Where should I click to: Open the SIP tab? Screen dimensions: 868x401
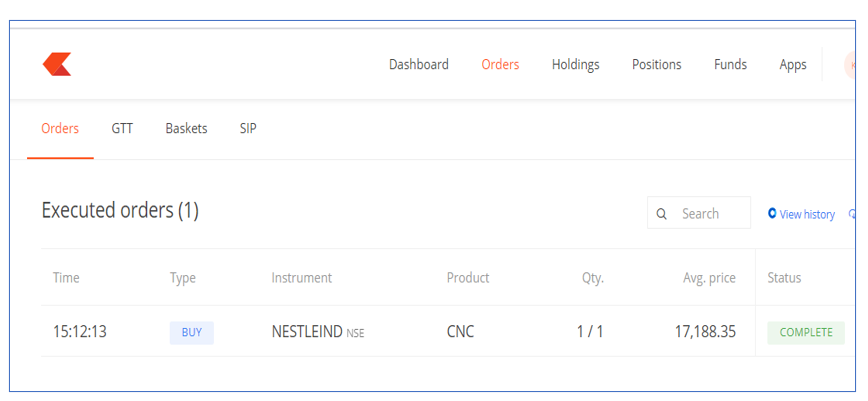(x=248, y=128)
